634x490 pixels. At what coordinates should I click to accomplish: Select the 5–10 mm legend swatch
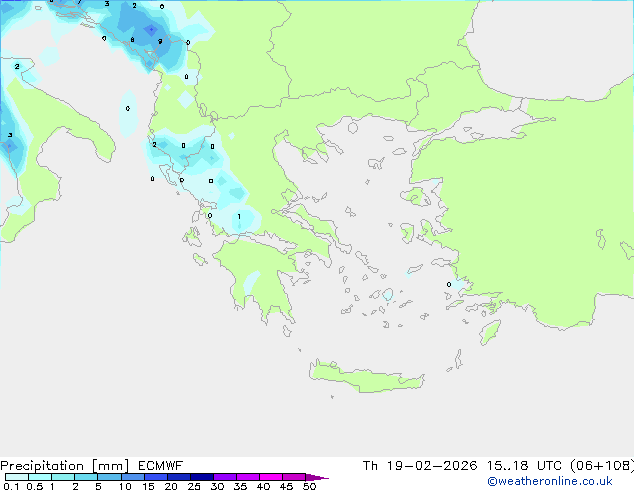coord(109,477)
